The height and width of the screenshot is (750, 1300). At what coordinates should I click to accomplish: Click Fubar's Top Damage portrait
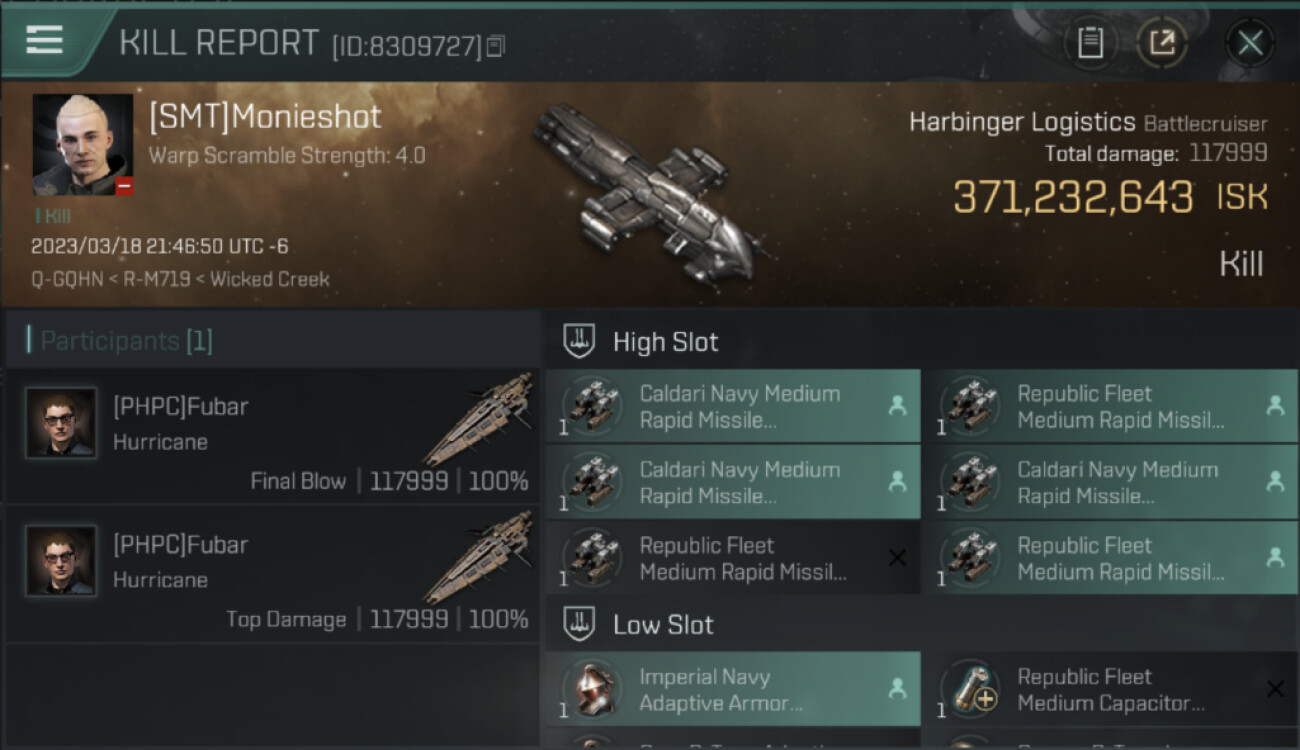pos(61,560)
